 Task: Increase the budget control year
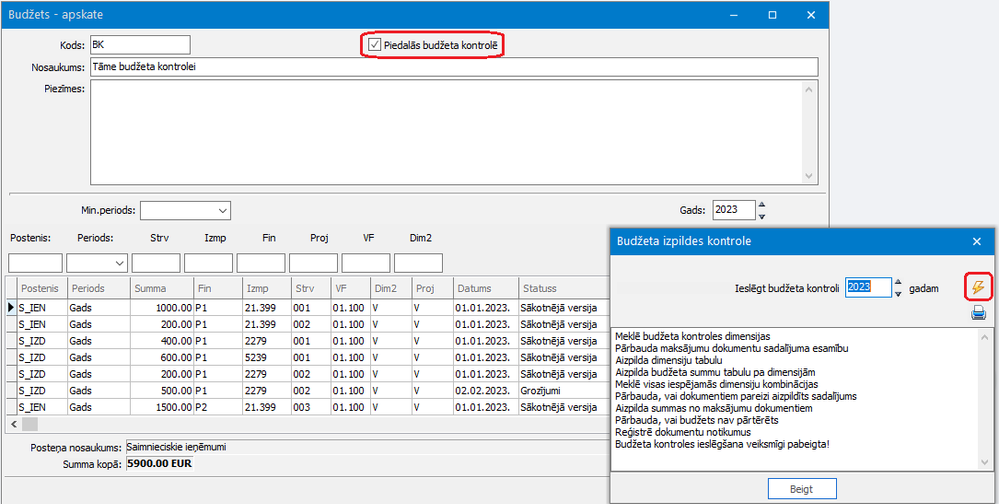pos(898,282)
